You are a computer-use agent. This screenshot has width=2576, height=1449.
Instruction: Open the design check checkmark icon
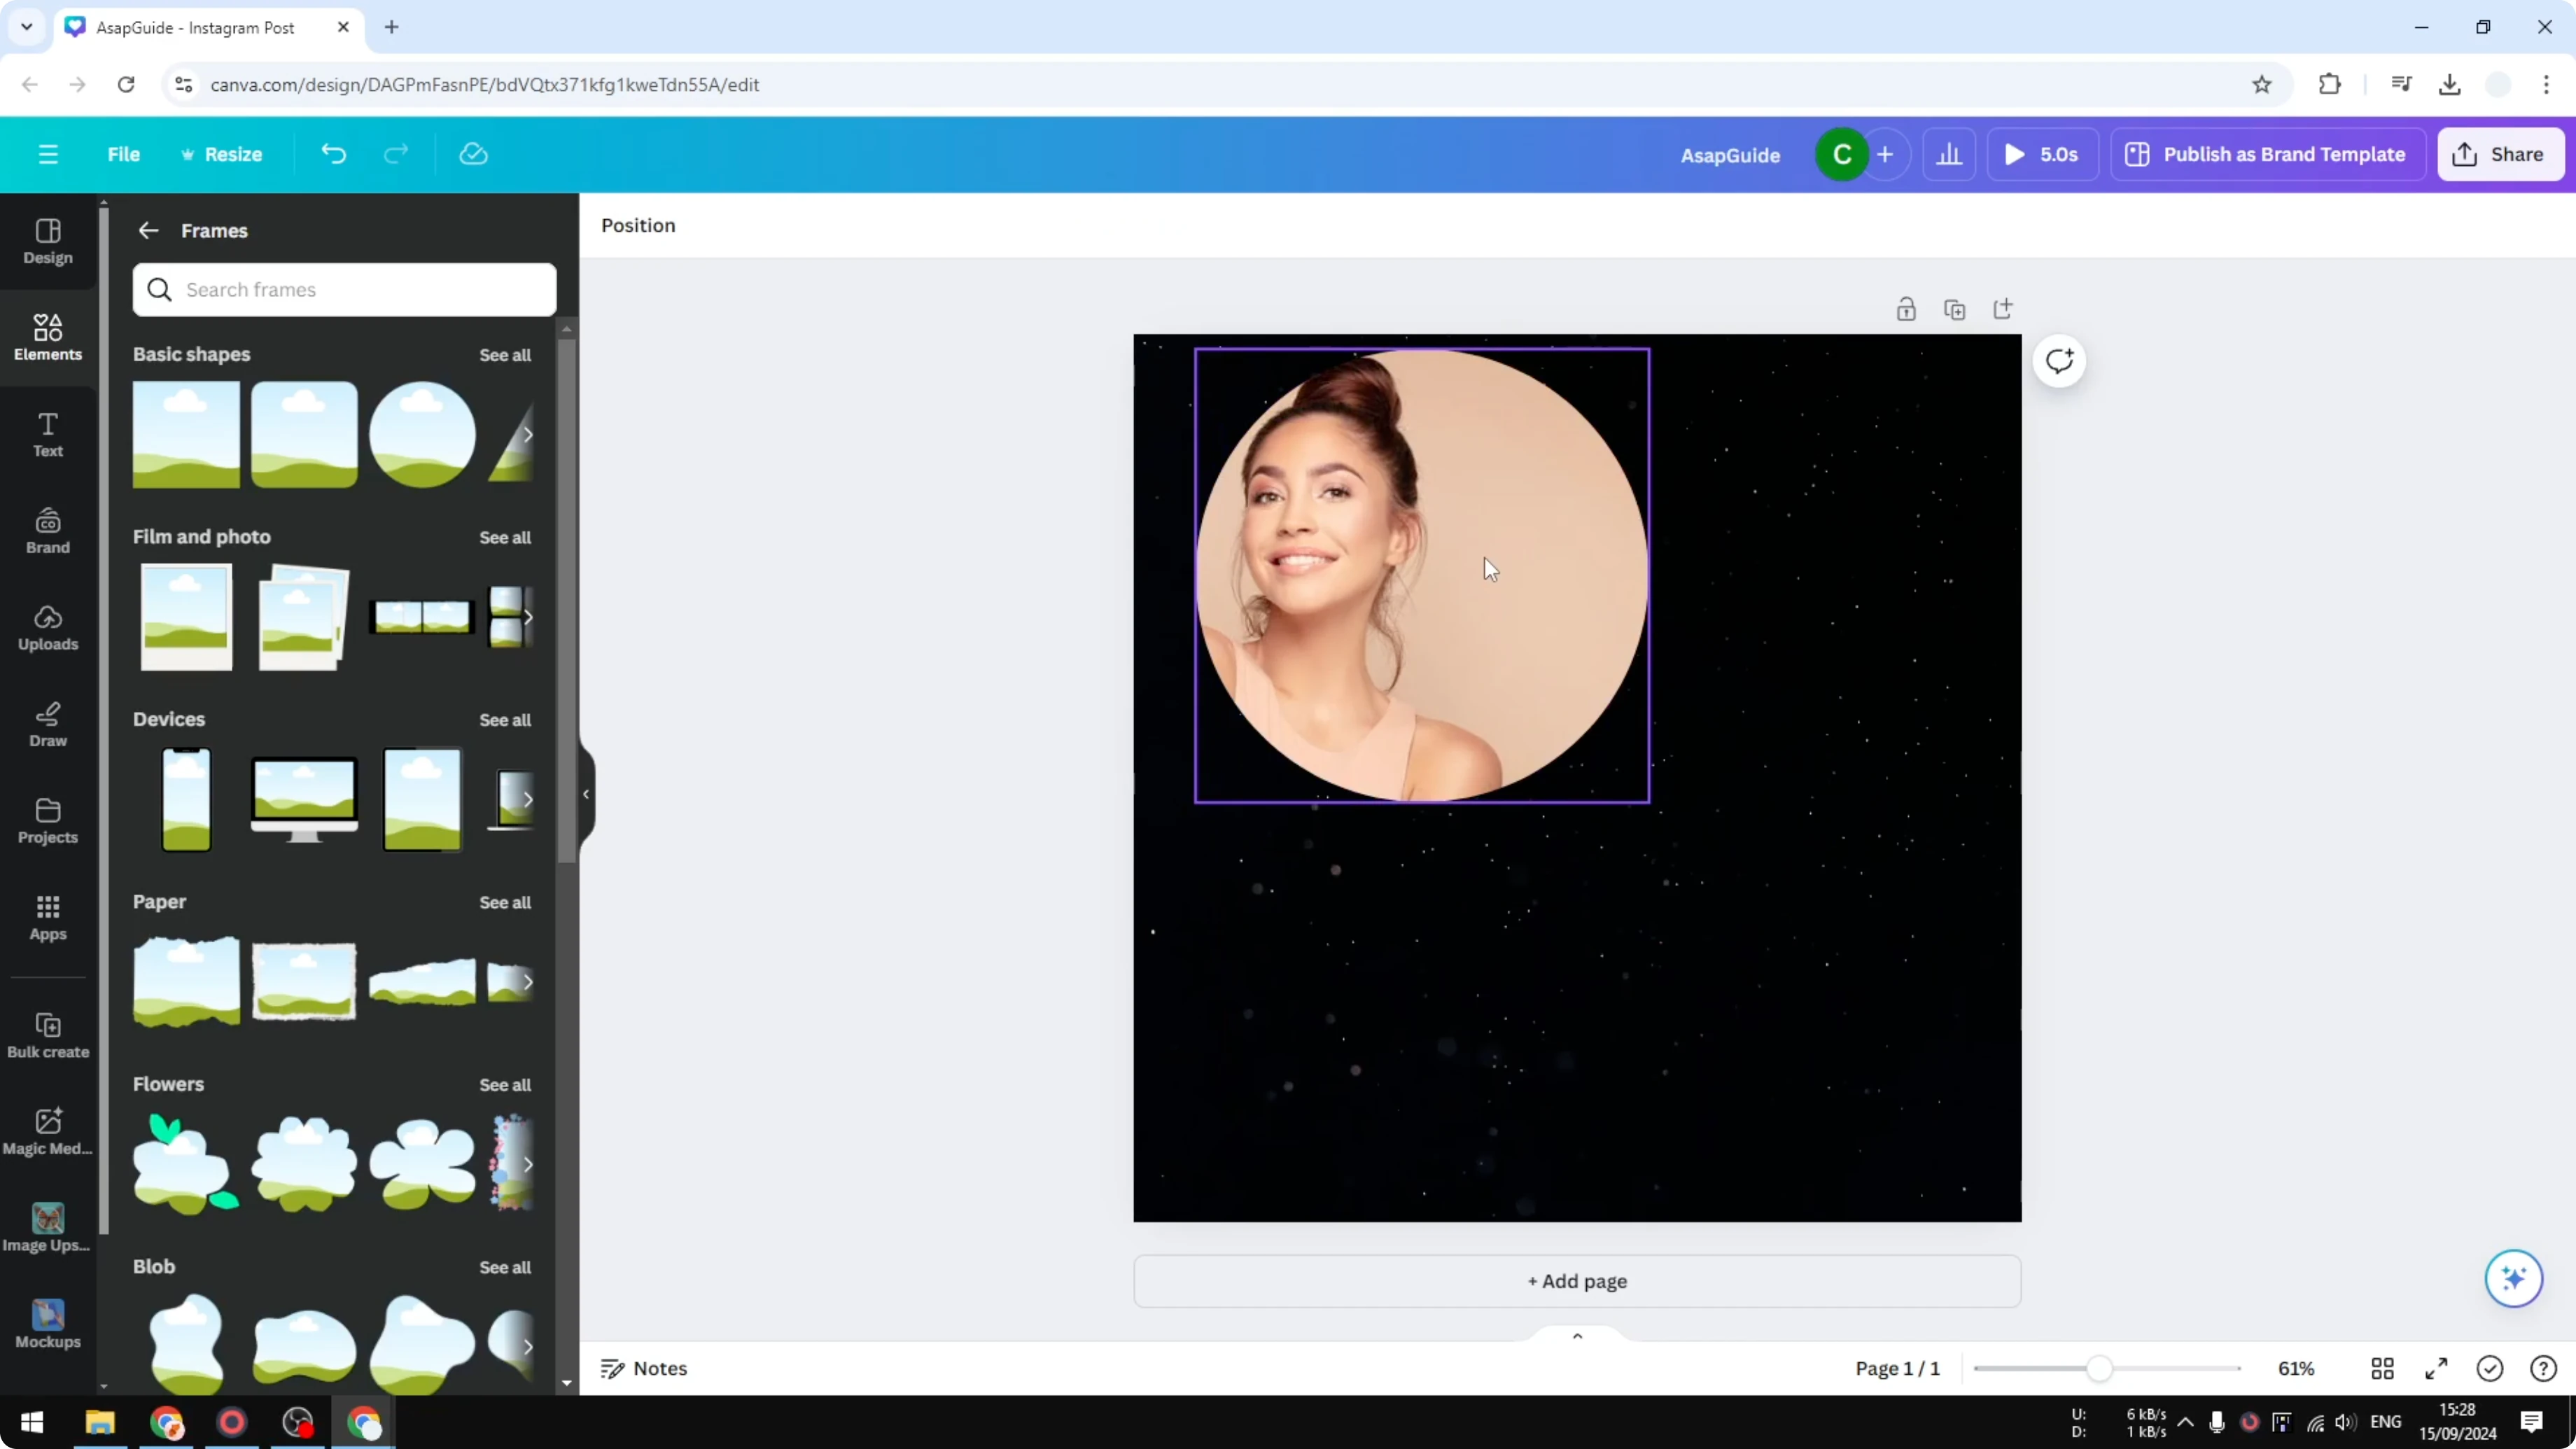[2490, 1368]
